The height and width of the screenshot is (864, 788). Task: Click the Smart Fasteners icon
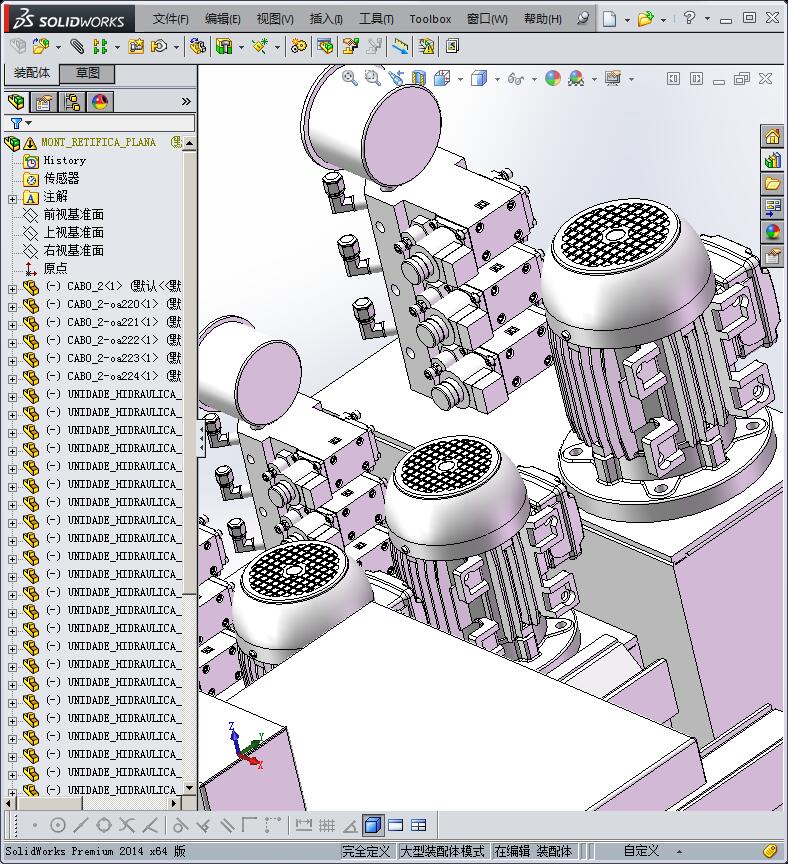(x=136, y=46)
